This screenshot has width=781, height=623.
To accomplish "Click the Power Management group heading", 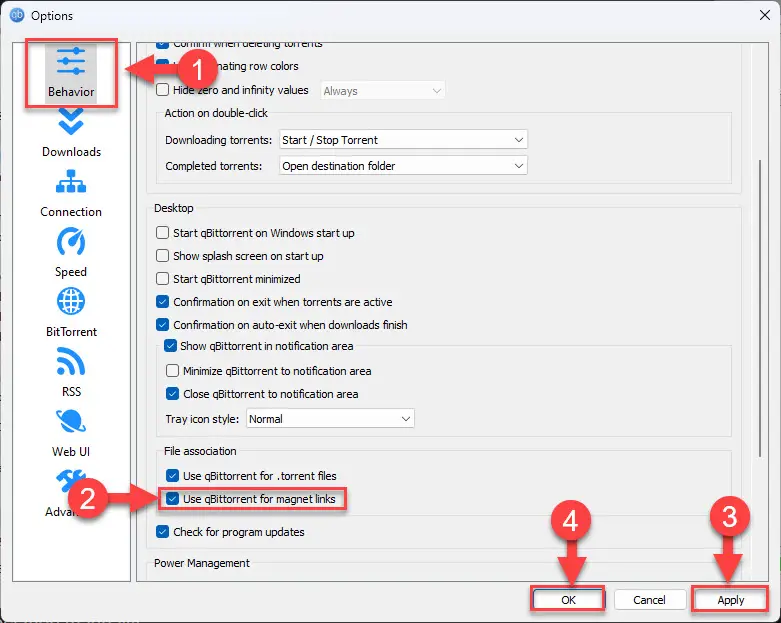I will tap(202, 563).
